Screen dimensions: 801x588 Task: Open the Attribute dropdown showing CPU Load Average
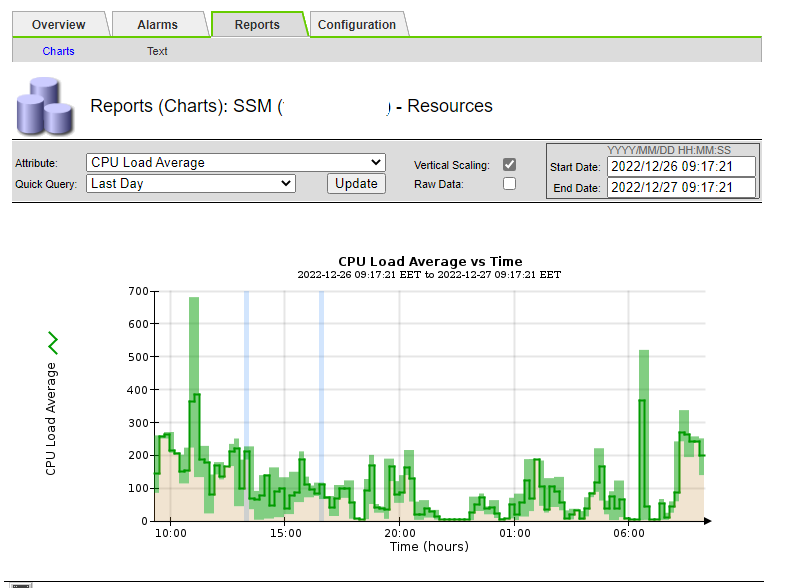(x=235, y=162)
